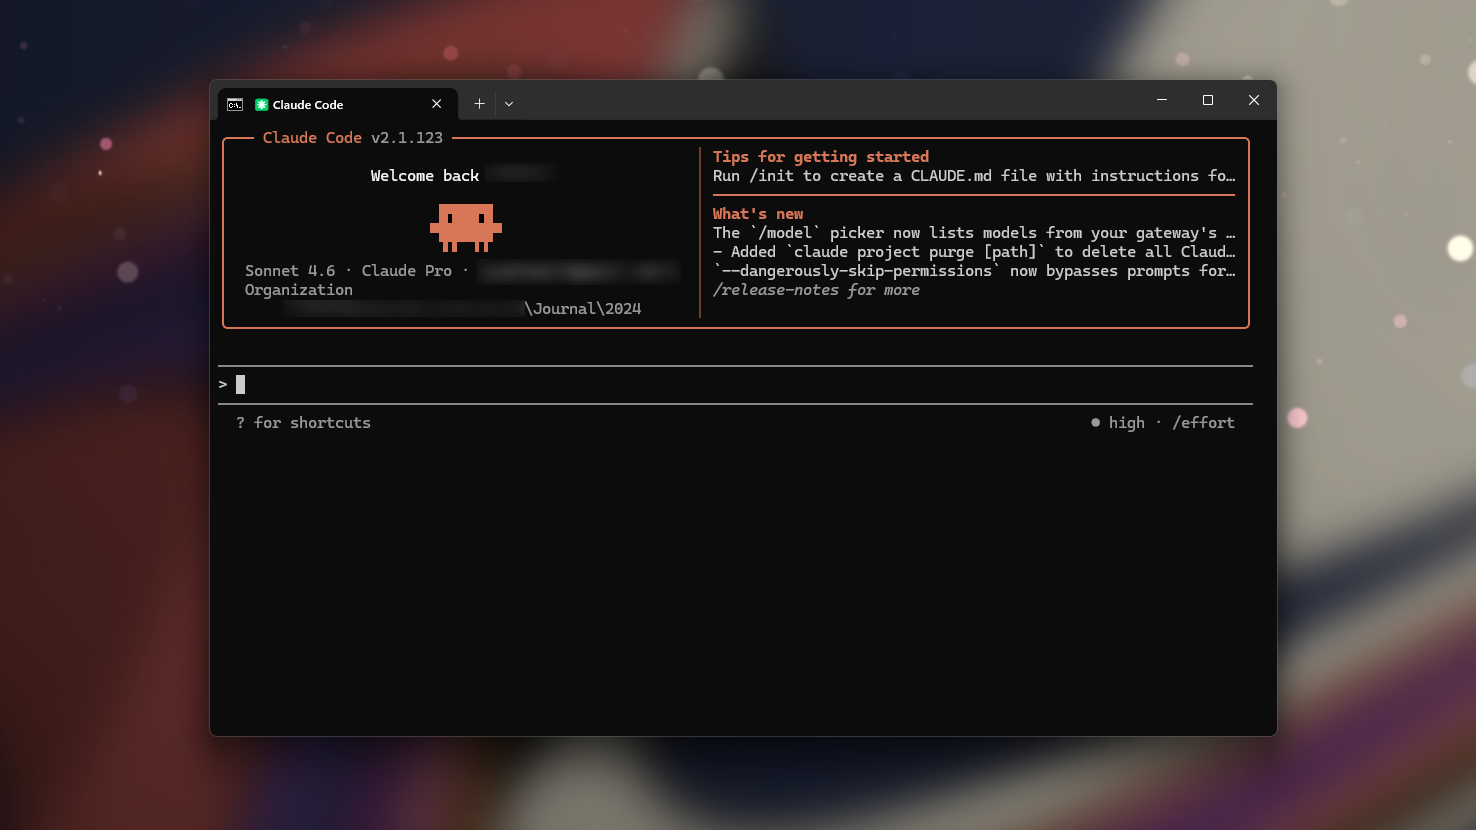Click the "Welcome back" greeting

(425, 176)
